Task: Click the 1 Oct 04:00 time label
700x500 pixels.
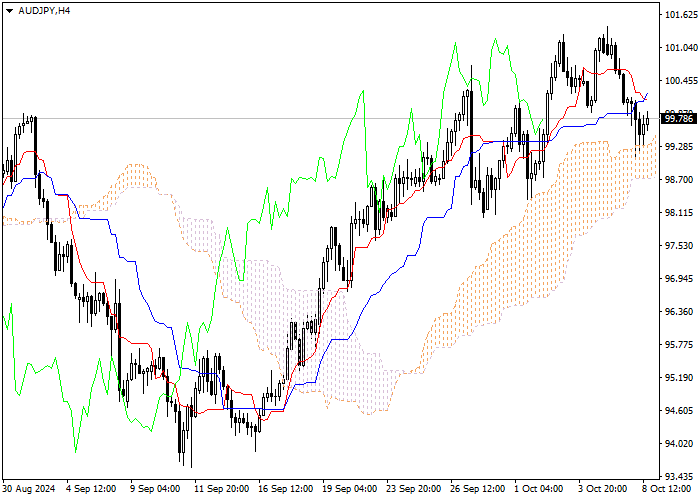Action: [539, 489]
